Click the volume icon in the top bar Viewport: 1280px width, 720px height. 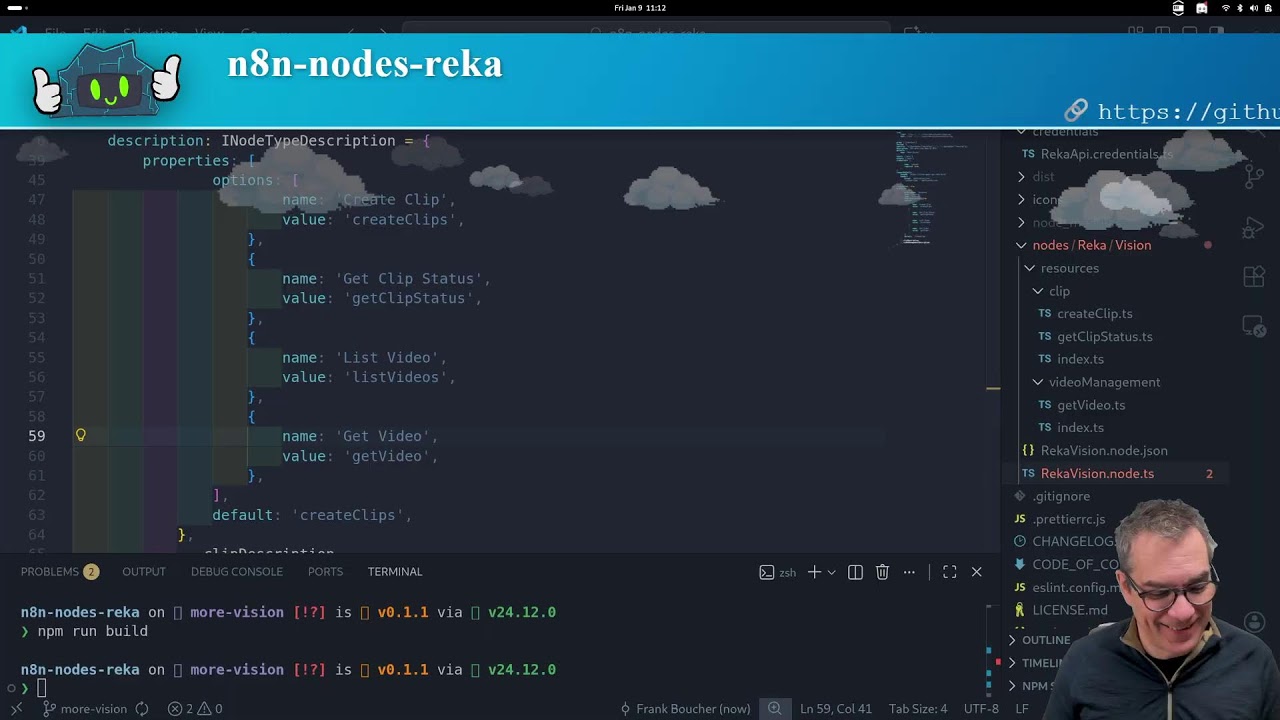tap(1253, 8)
